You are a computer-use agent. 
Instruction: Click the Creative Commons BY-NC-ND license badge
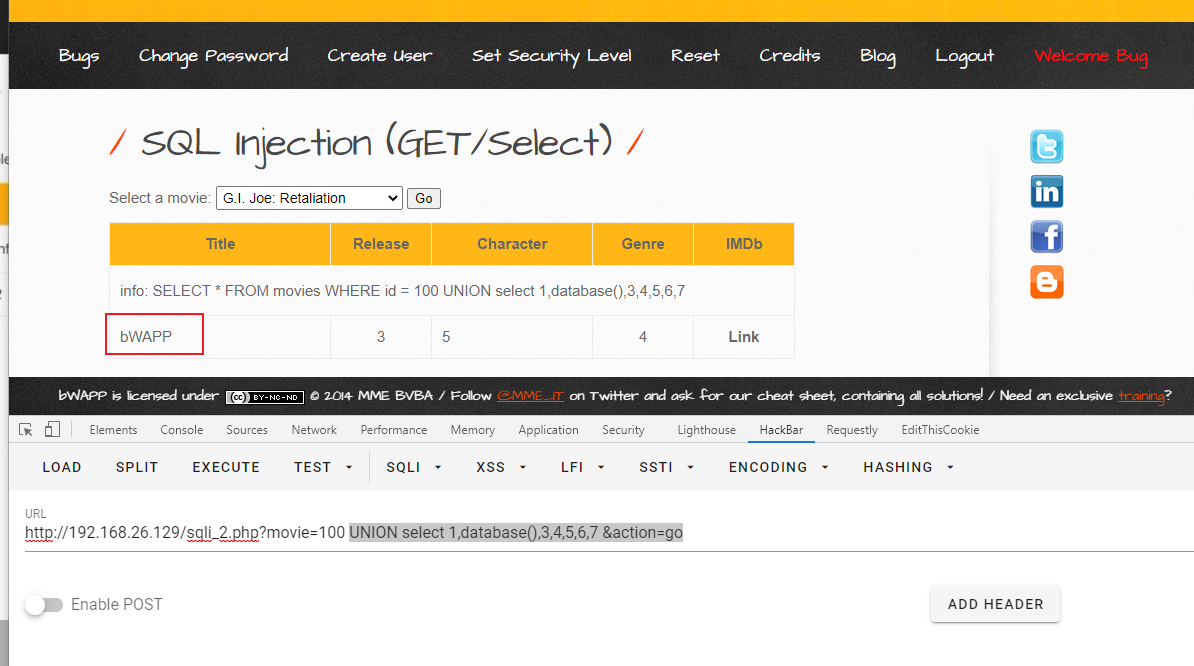(x=265, y=397)
